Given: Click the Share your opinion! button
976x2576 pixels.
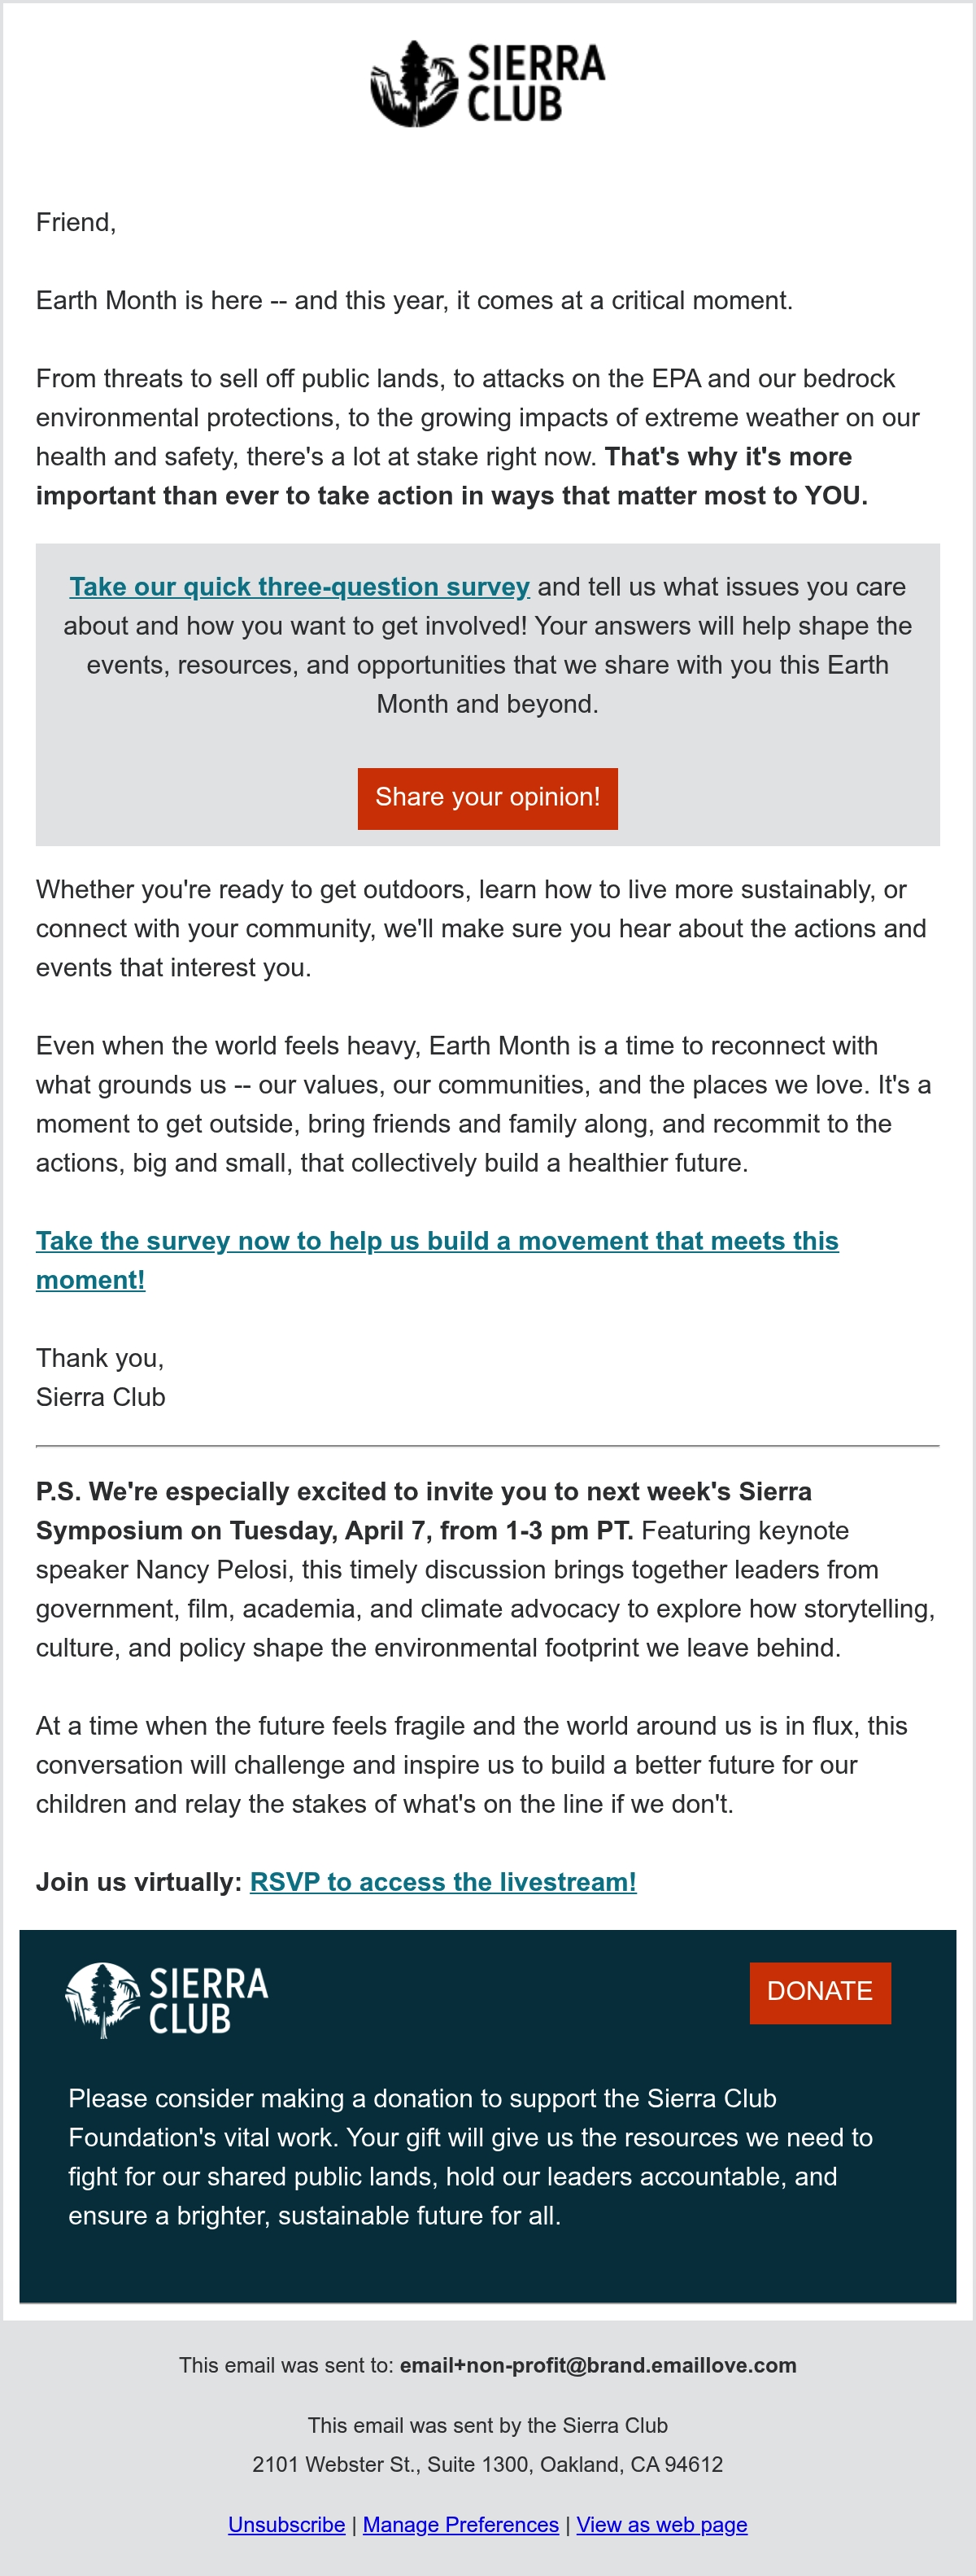Looking at the screenshot, I should coord(488,798).
